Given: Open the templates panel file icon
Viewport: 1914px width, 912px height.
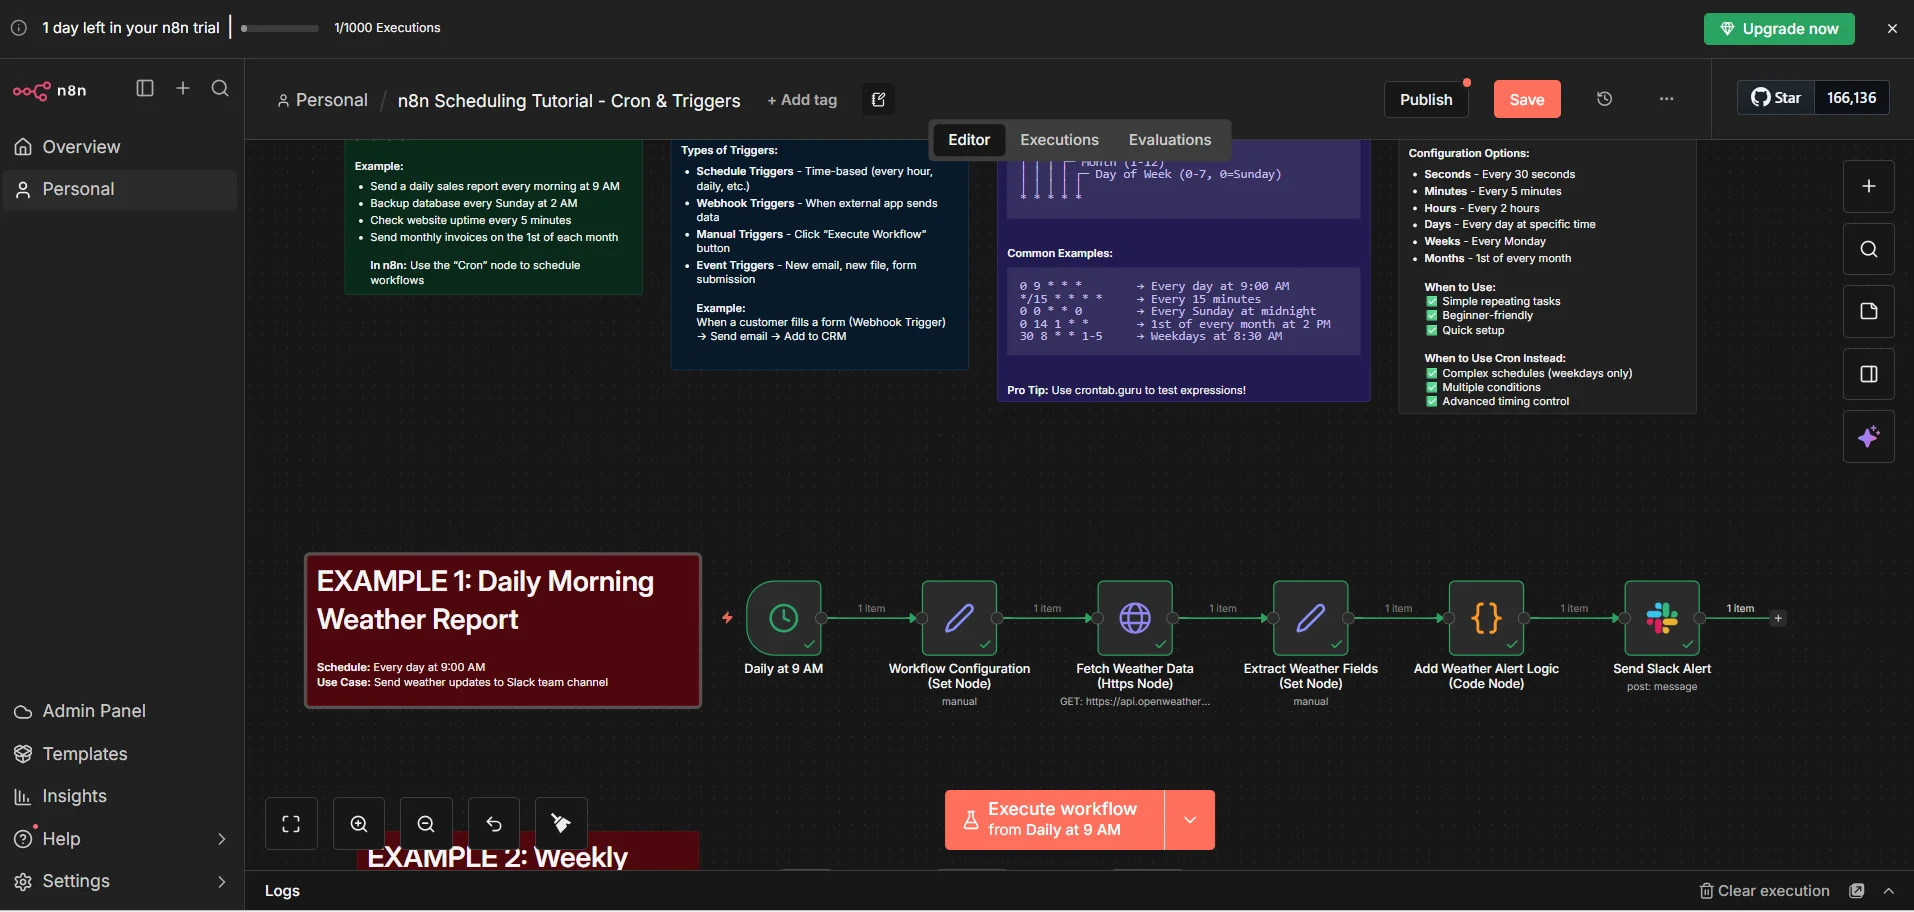Looking at the screenshot, I should (1869, 311).
